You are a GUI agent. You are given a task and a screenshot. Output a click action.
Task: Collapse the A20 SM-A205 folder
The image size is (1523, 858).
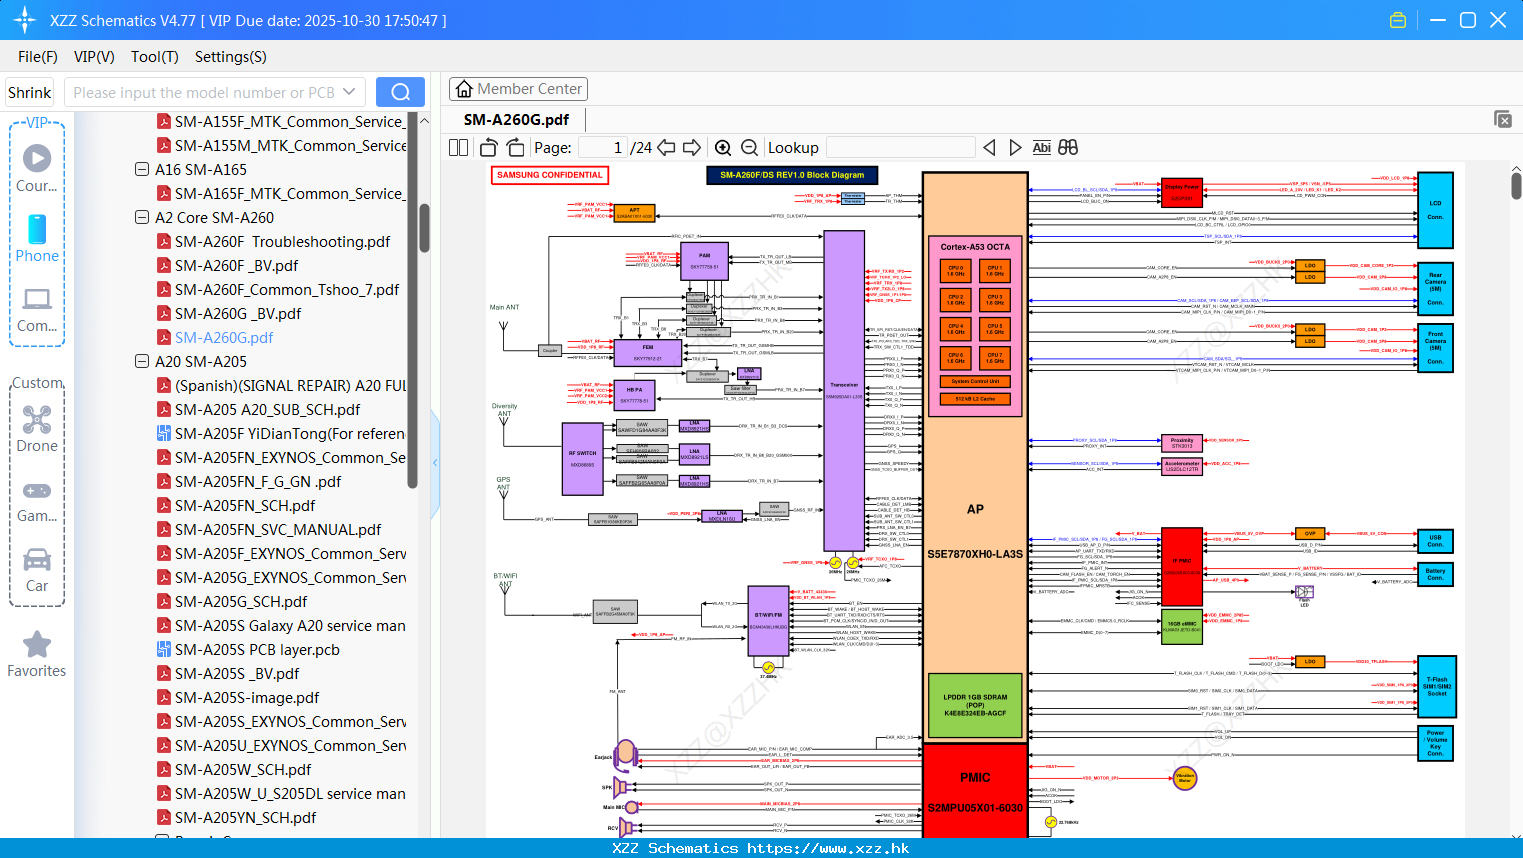142,362
